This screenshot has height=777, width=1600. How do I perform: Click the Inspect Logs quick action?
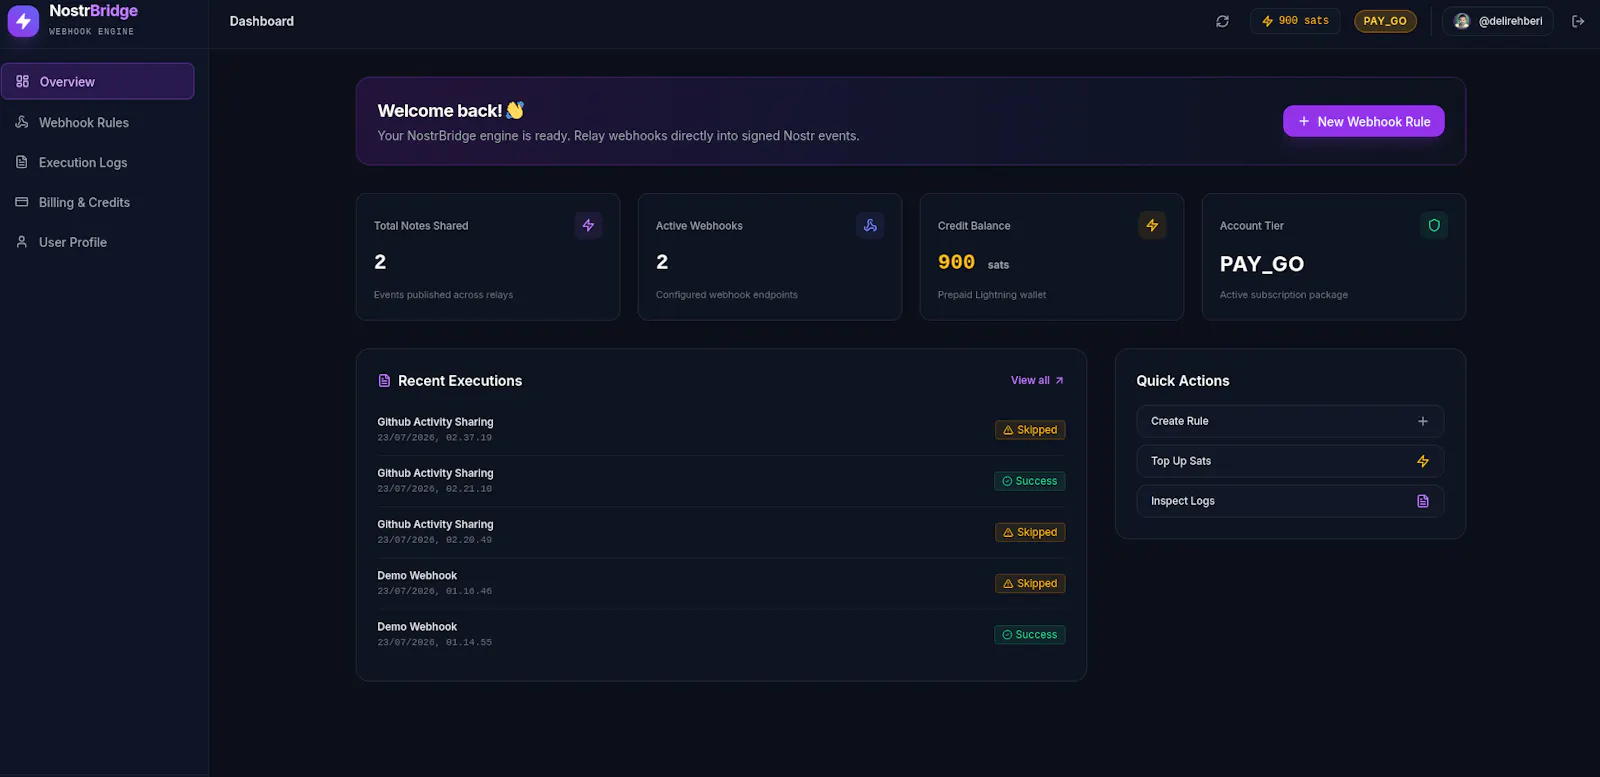[1290, 501]
